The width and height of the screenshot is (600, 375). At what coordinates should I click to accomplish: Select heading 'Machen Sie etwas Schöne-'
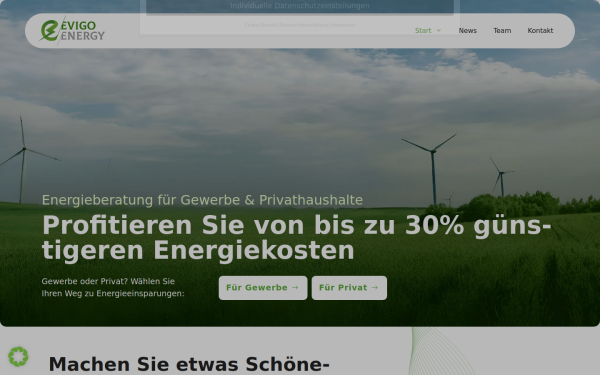point(189,364)
